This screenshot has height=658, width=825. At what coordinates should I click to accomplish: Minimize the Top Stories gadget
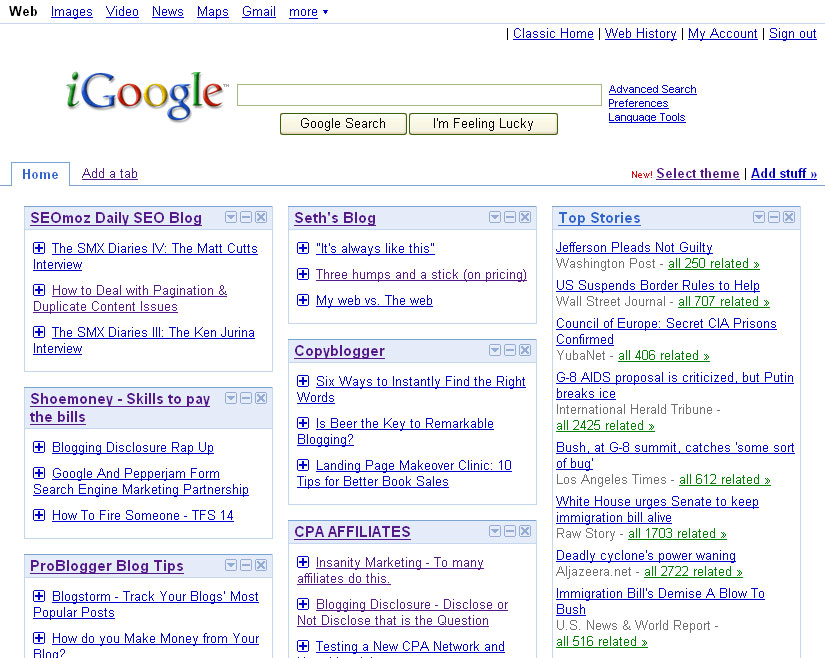click(x=774, y=217)
